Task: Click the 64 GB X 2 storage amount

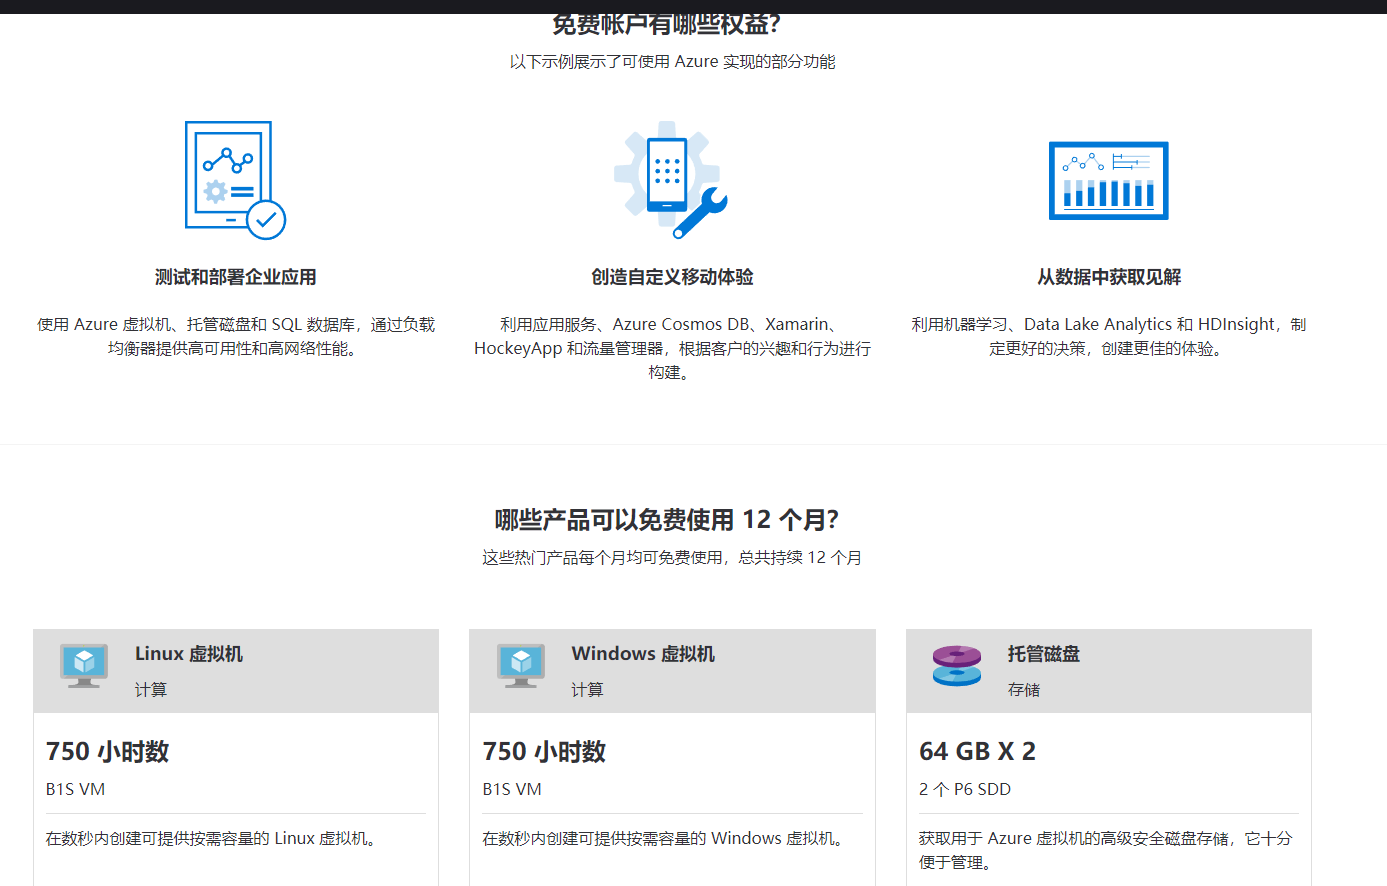Action: 977,752
